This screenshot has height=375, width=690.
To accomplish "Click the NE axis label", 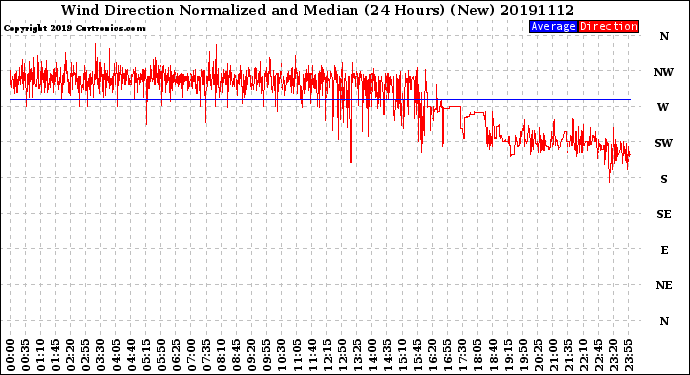I will coord(664,286).
